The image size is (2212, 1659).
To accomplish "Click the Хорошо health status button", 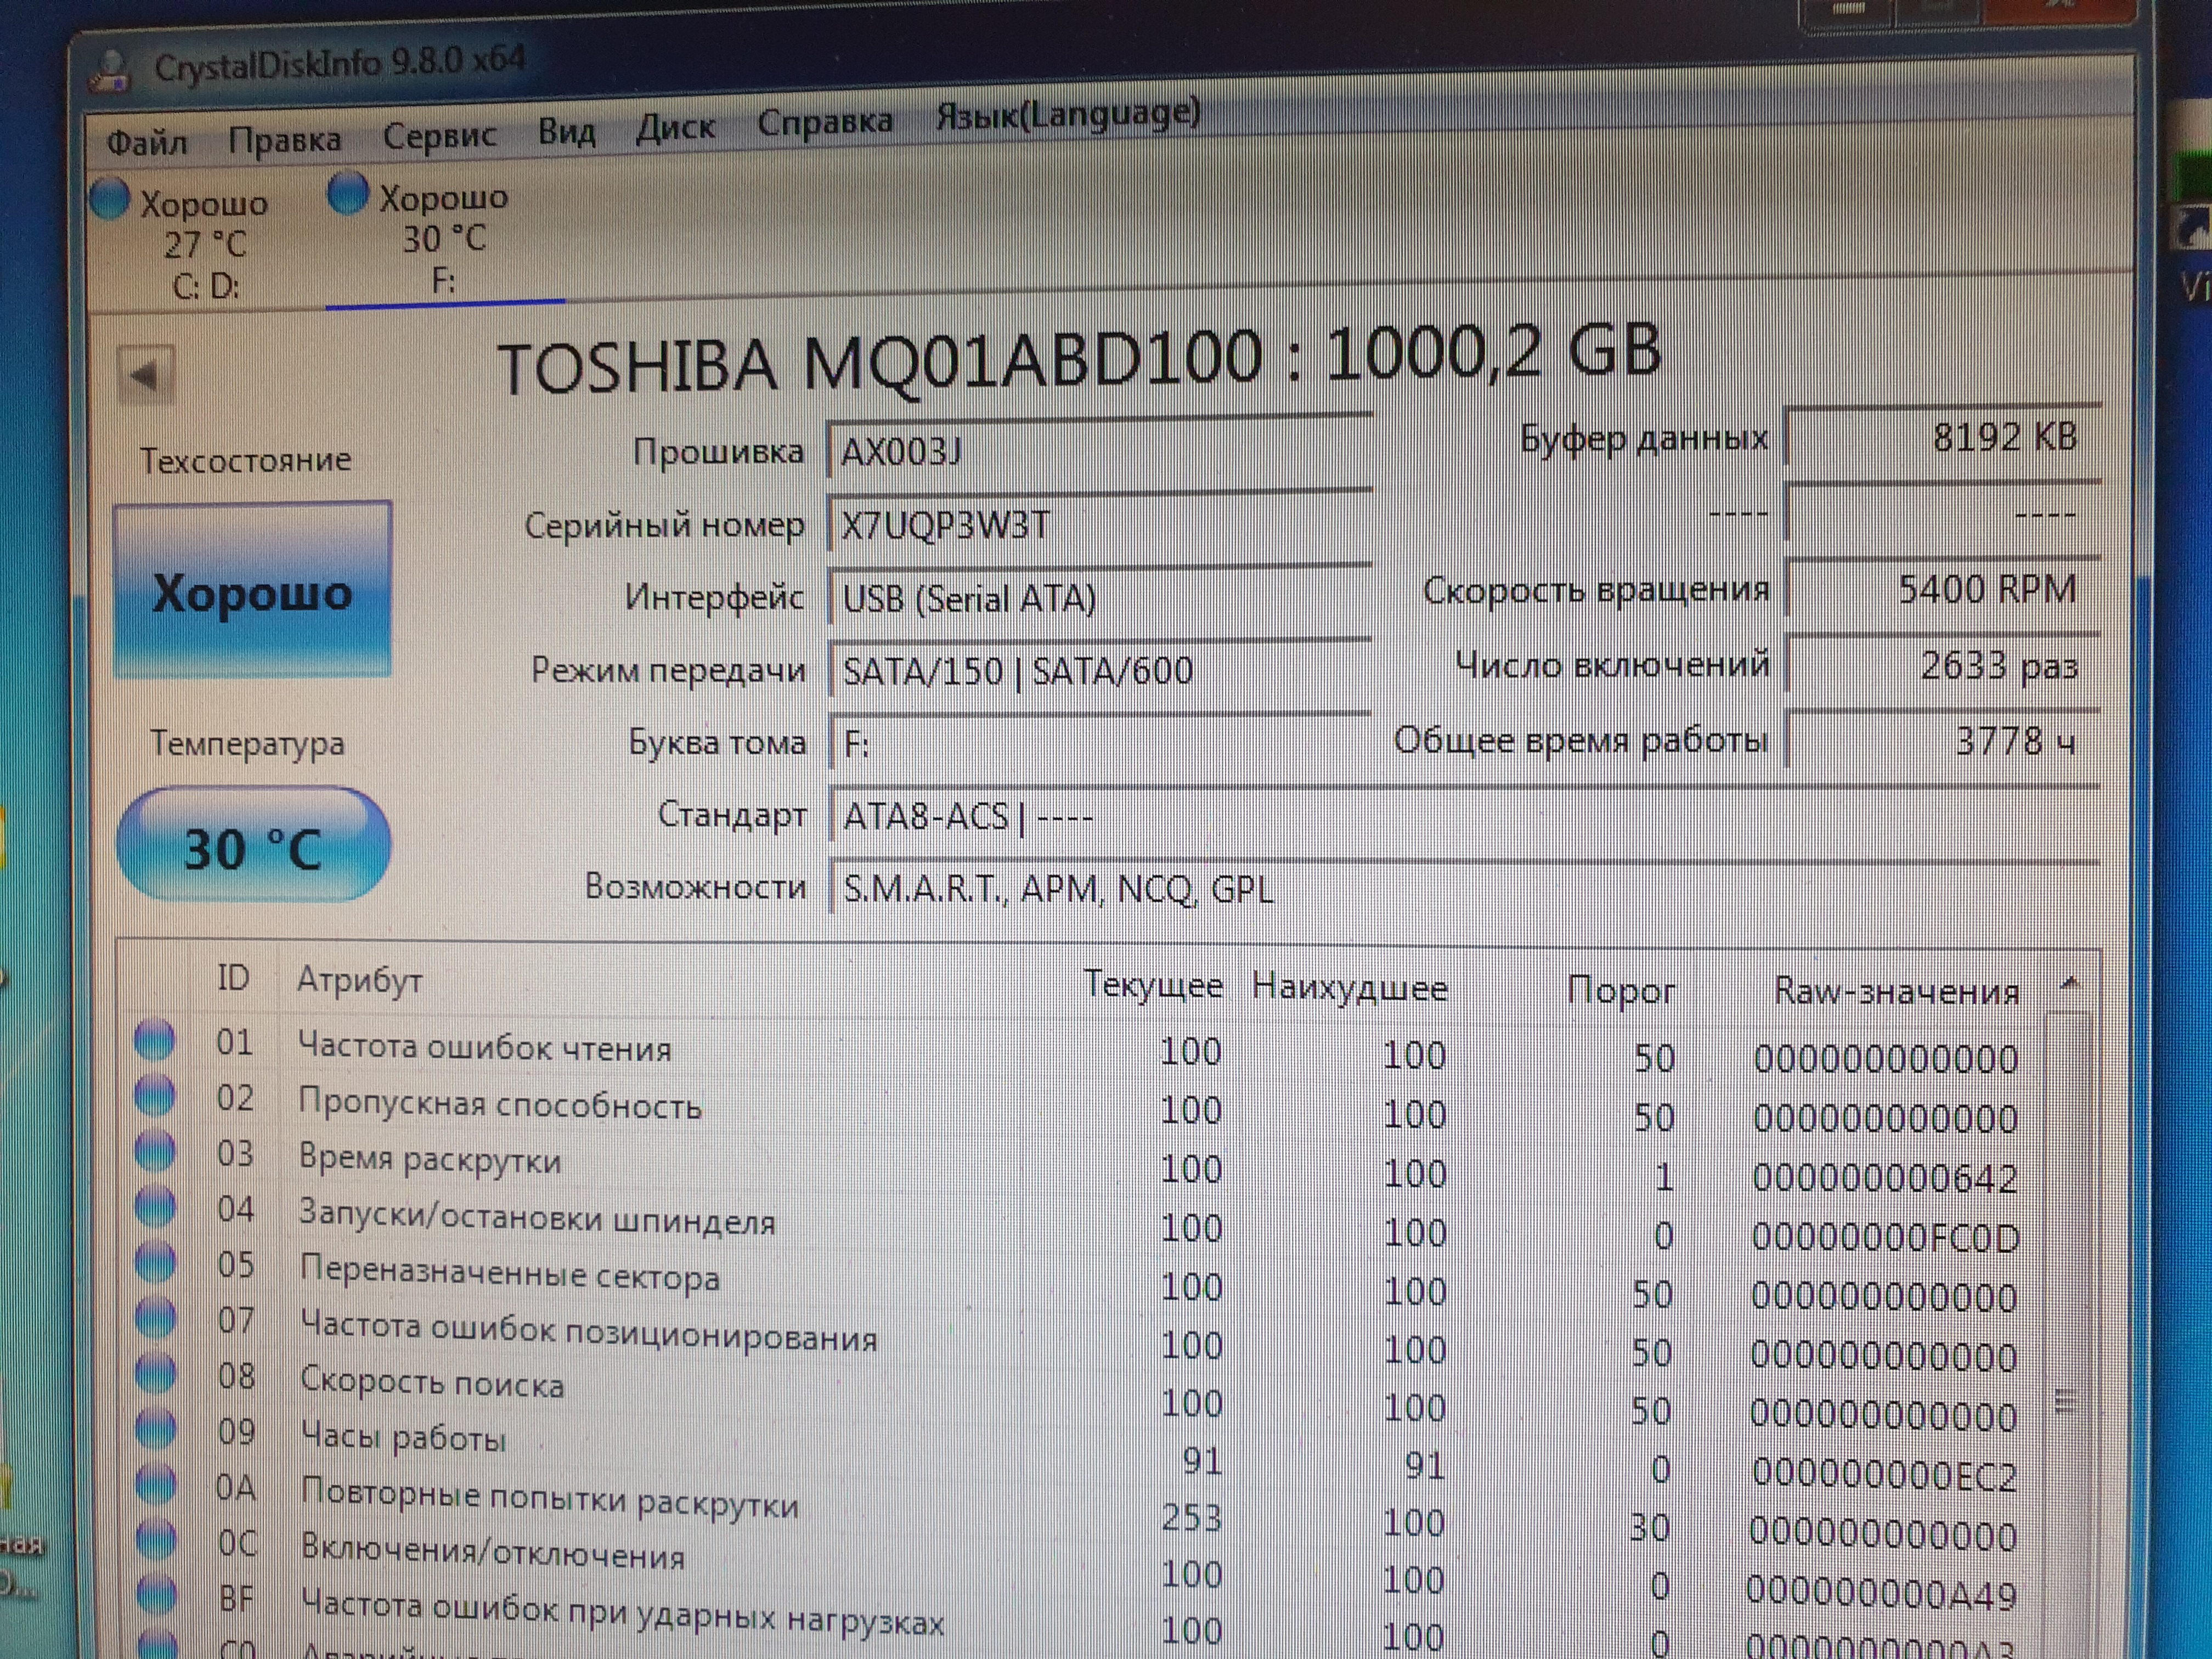I will (252, 591).
